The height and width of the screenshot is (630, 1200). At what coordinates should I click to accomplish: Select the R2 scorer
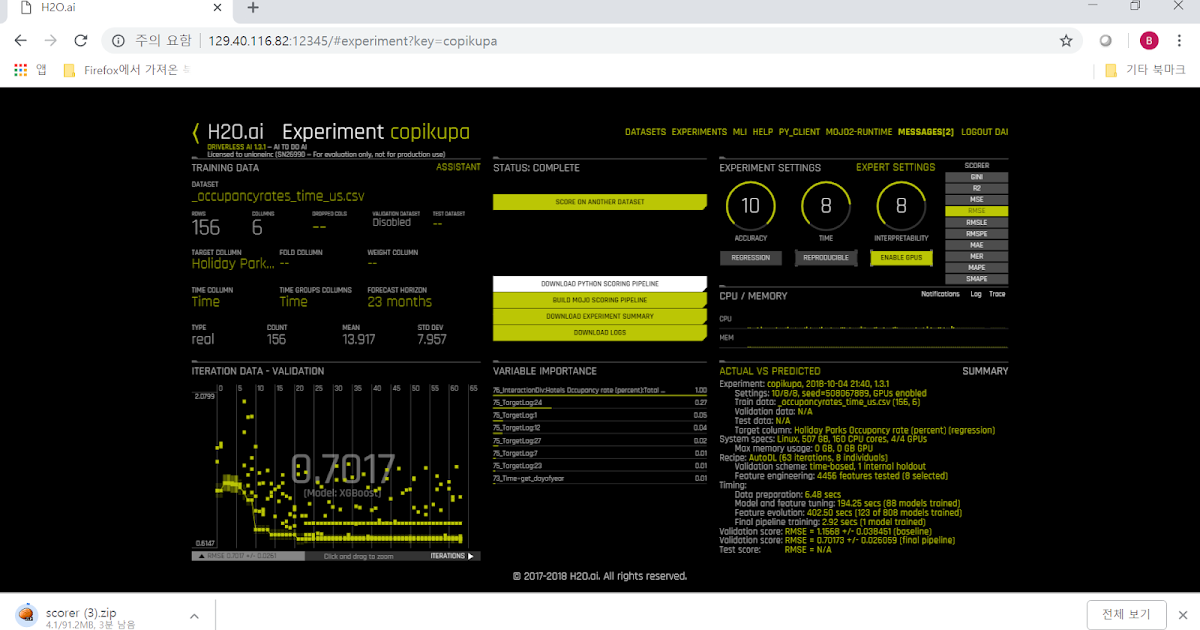point(976,188)
